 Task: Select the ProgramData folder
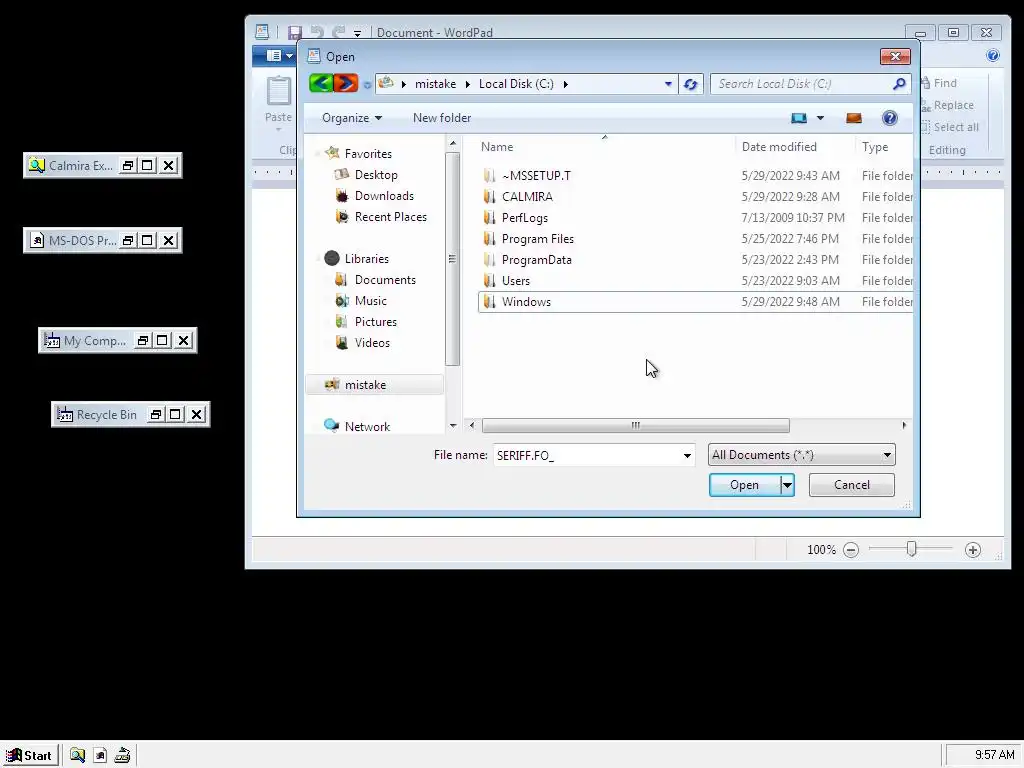point(537,259)
